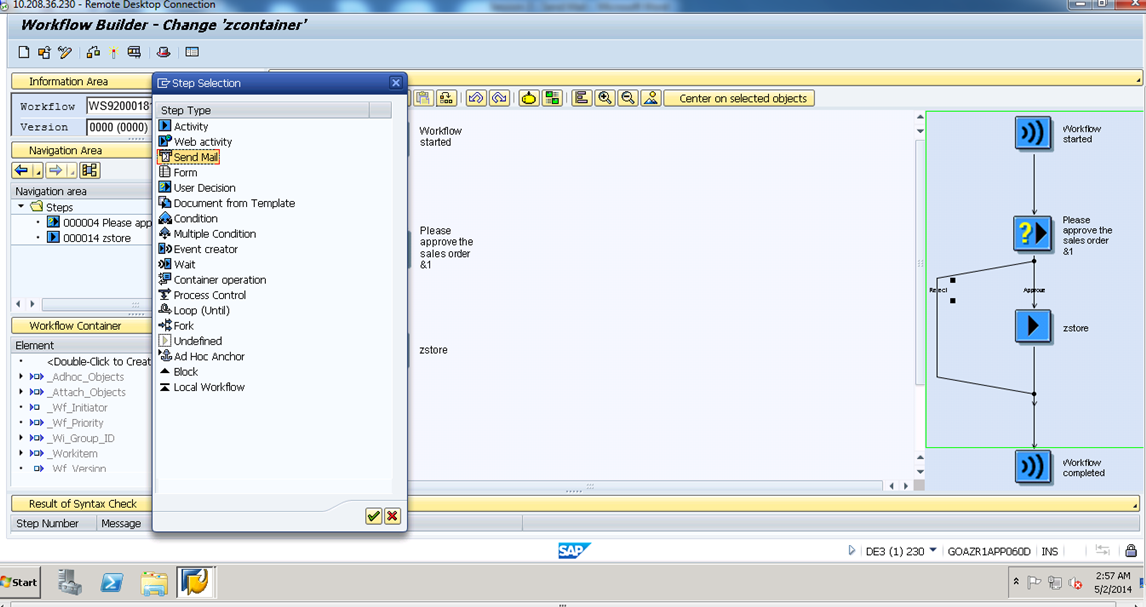Select the User Decision step type
Image resolution: width=1146 pixels, height=607 pixels.
tap(203, 187)
